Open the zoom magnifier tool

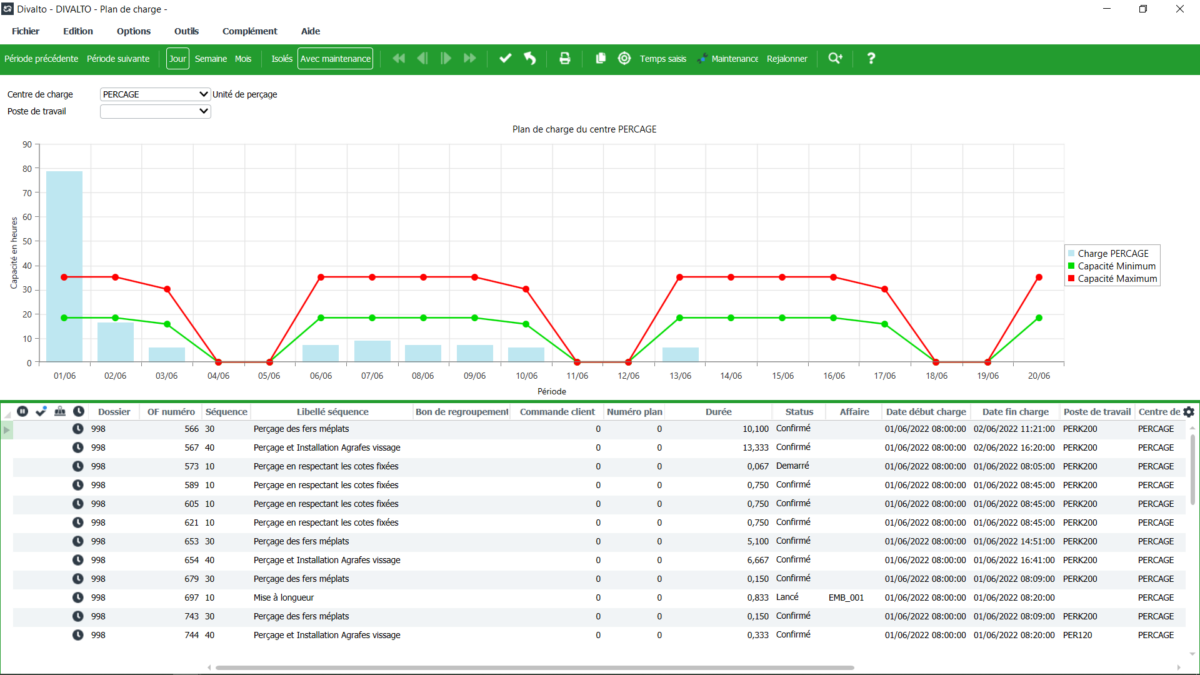coord(835,59)
